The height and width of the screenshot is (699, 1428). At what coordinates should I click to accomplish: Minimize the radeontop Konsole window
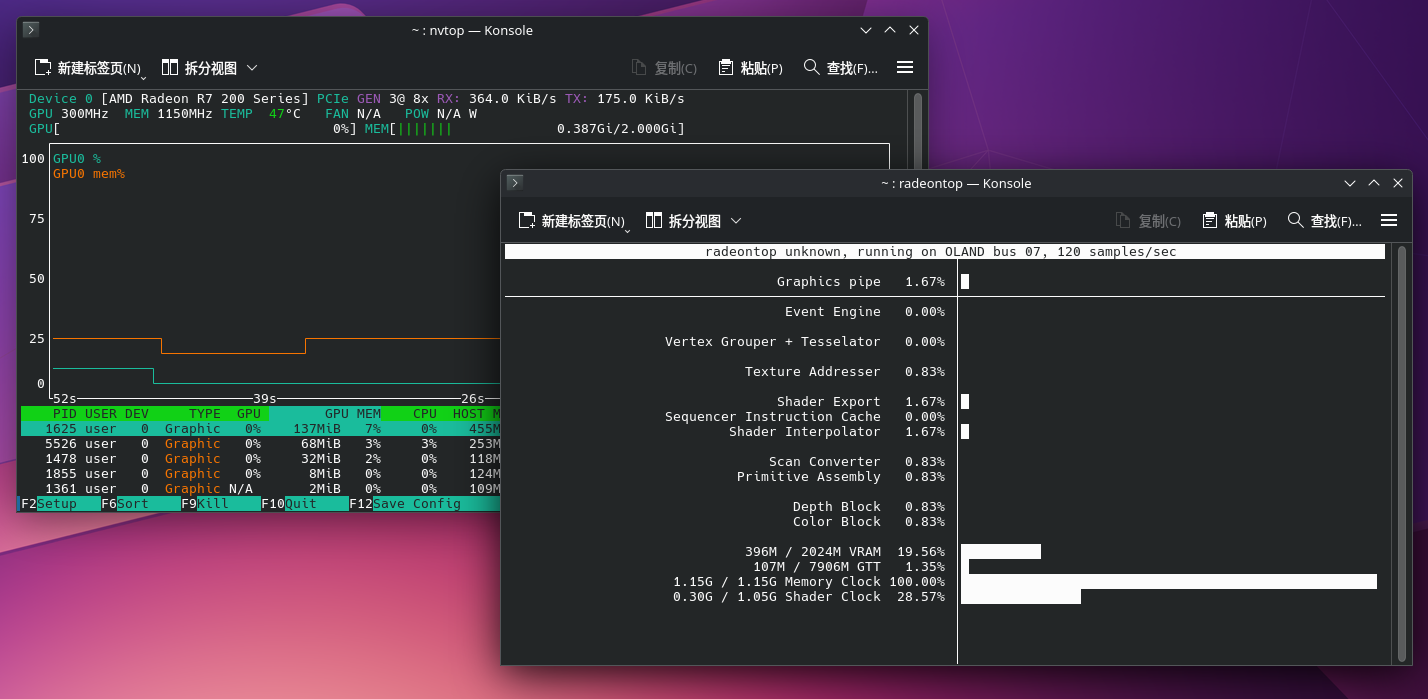click(1351, 183)
